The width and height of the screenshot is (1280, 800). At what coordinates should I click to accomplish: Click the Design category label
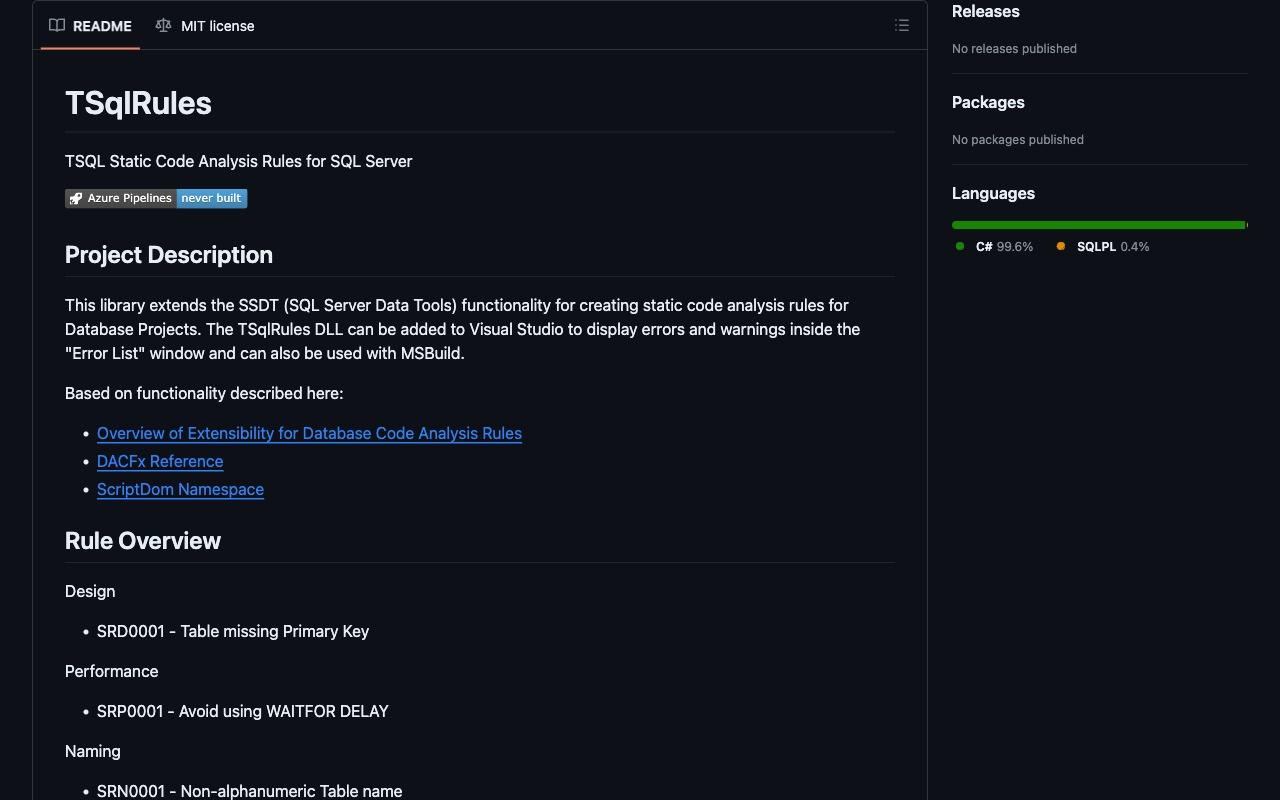[90, 591]
